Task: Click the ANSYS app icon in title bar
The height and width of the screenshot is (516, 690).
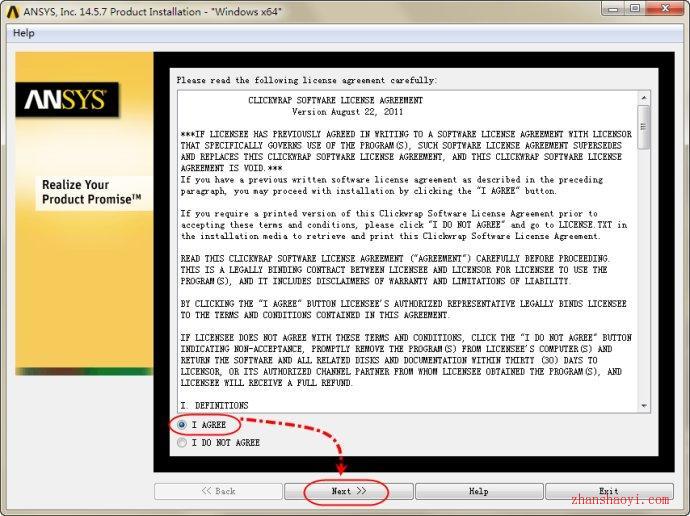Action: [x=13, y=12]
